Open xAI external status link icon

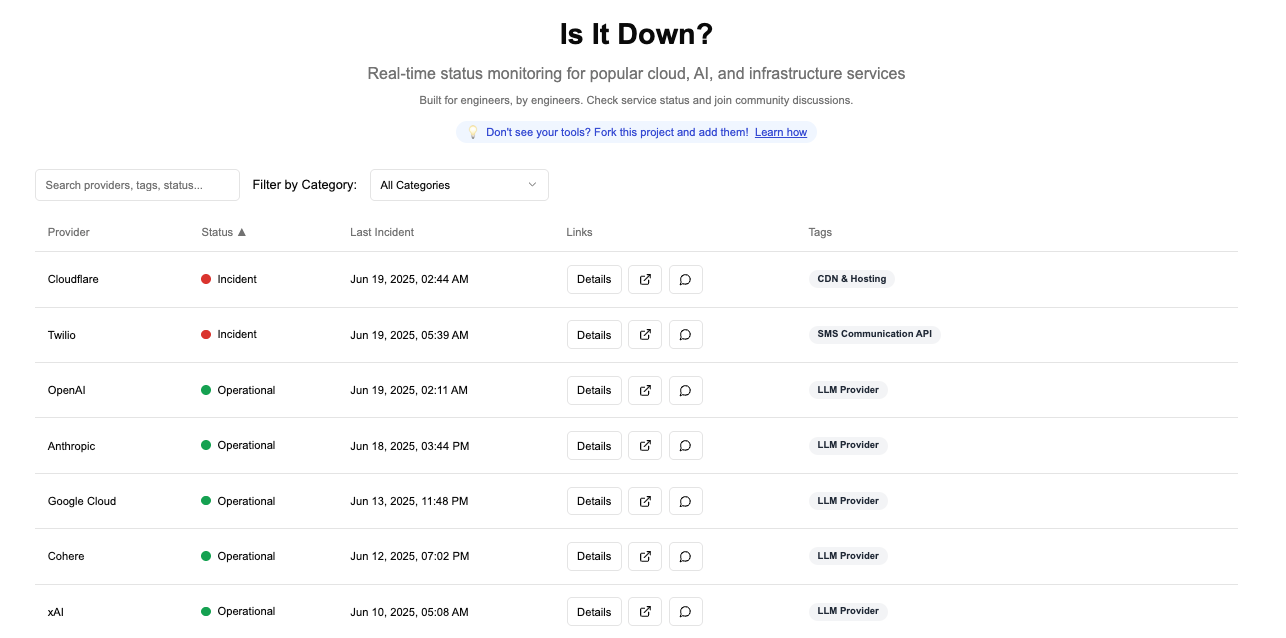coord(645,612)
